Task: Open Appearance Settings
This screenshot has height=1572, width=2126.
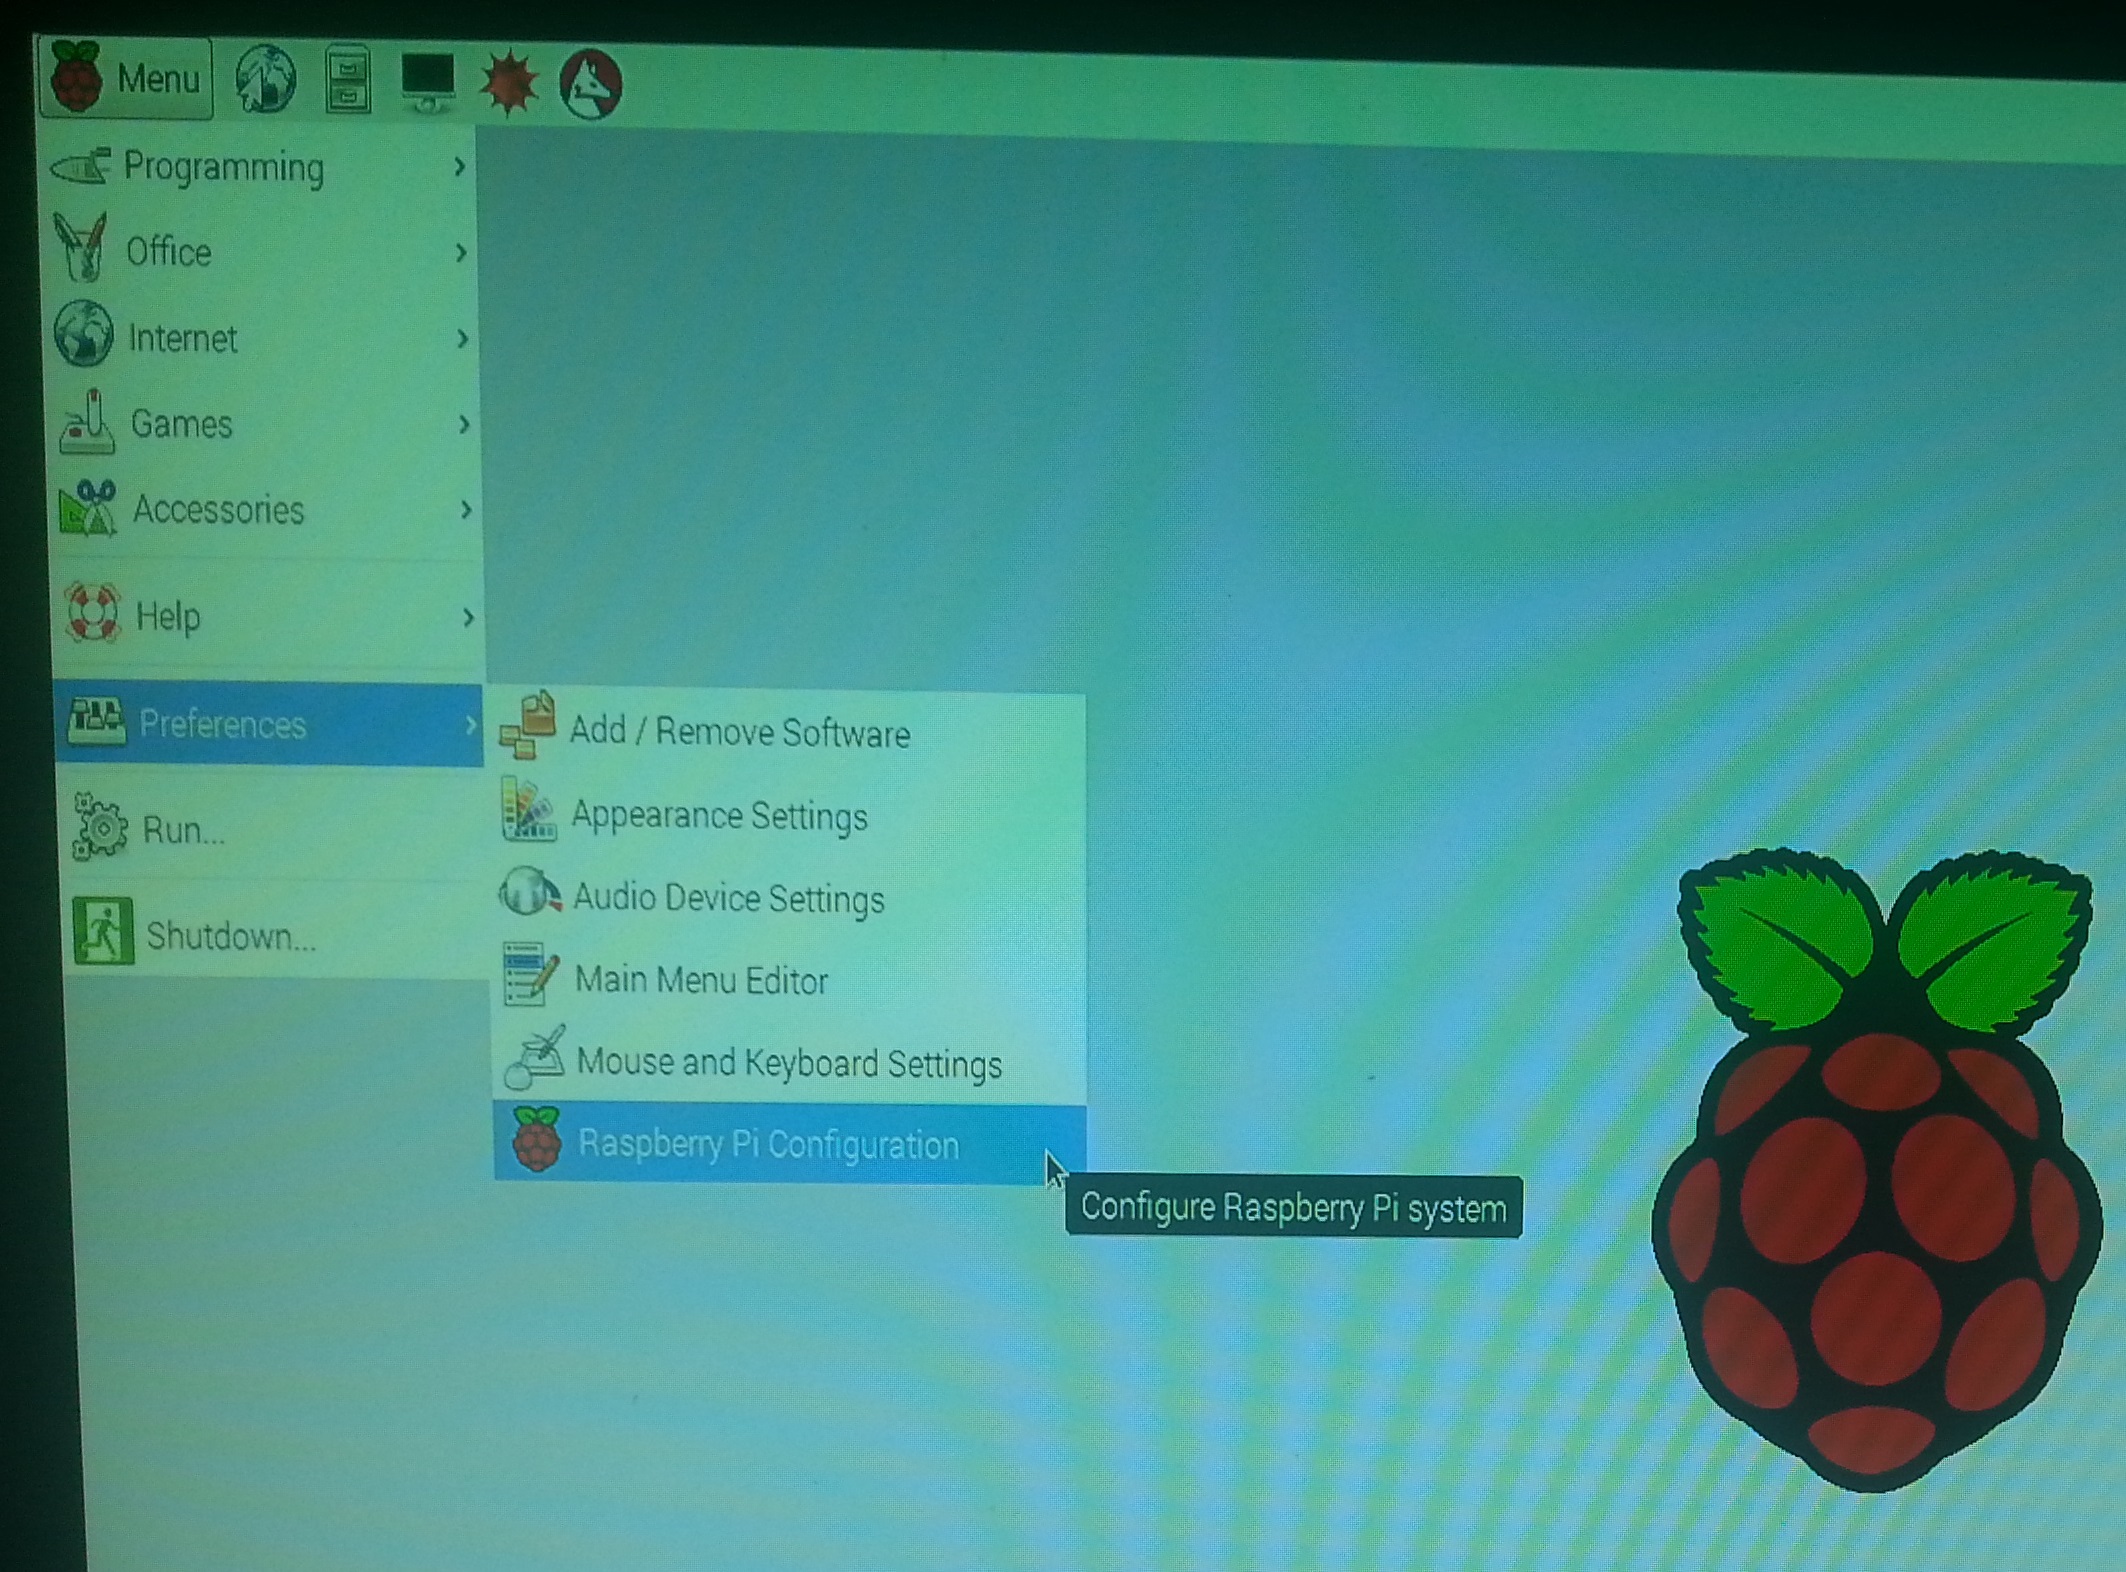Action: [x=789, y=816]
